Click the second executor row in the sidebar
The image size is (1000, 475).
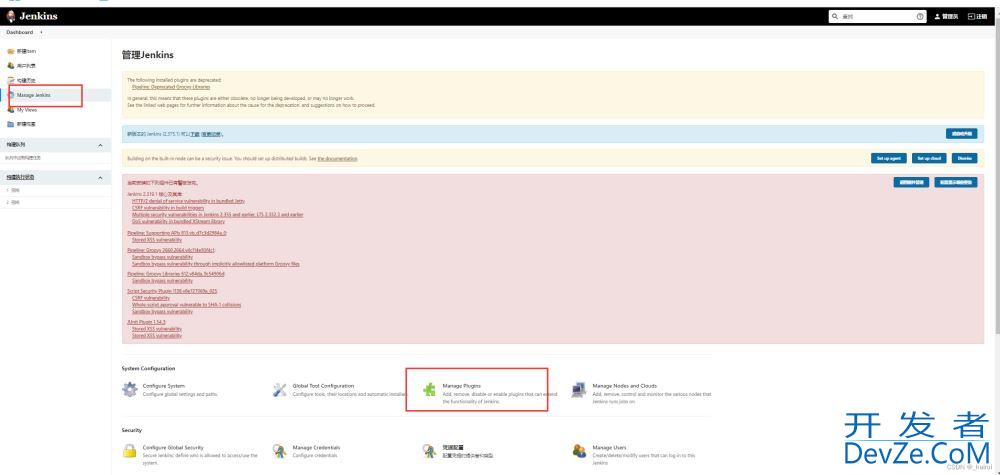pos(55,202)
